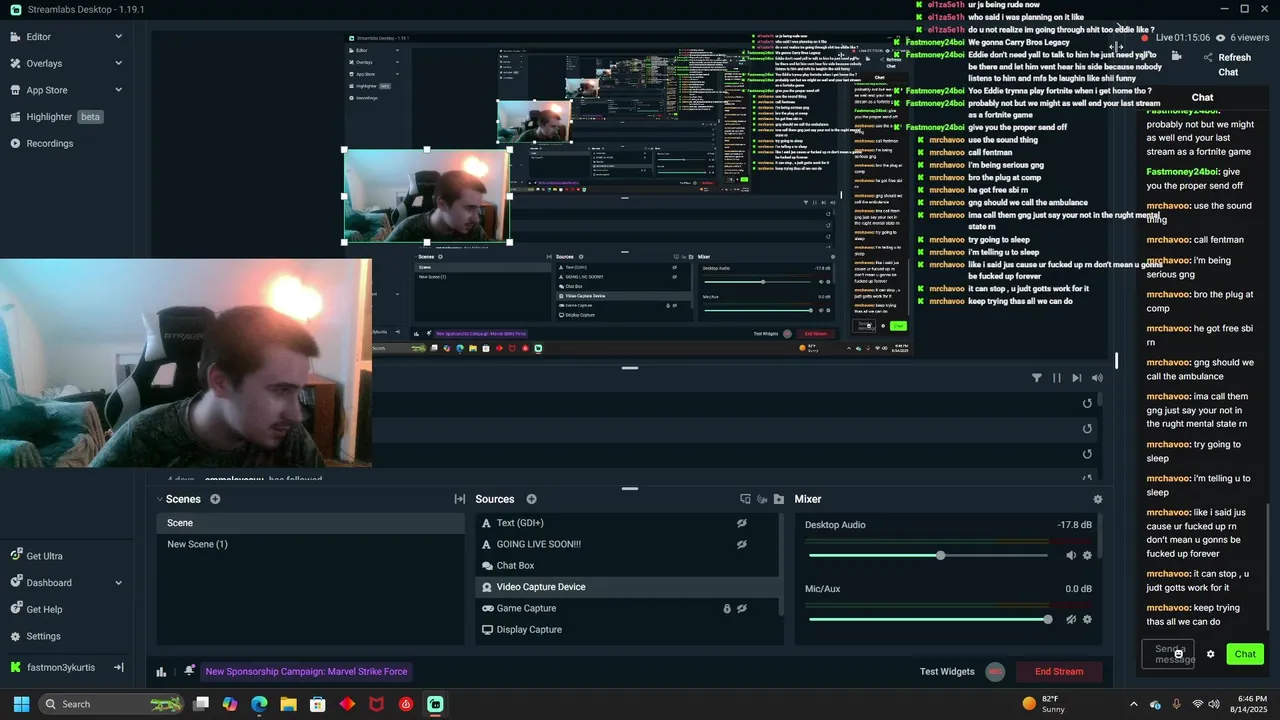Expand the Overlays chevron arrow
1280x720 pixels.
coord(118,63)
